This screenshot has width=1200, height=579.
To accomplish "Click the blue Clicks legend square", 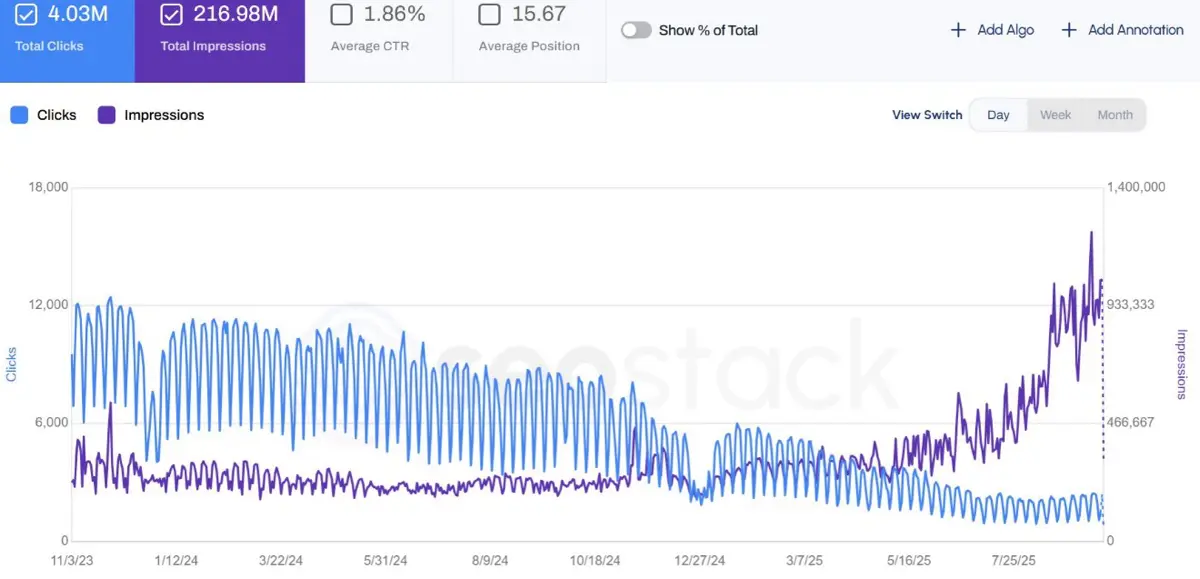I will click(19, 115).
